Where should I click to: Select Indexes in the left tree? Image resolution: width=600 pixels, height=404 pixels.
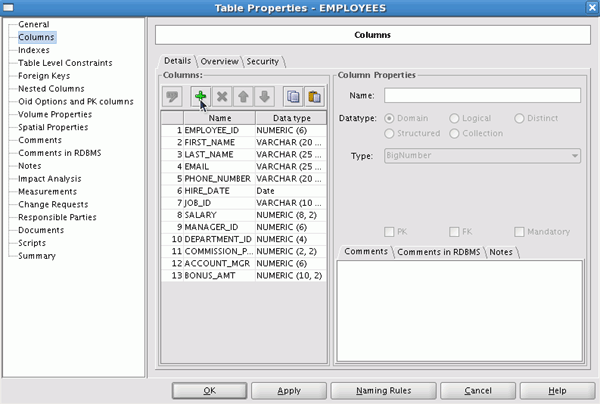click(34, 50)
